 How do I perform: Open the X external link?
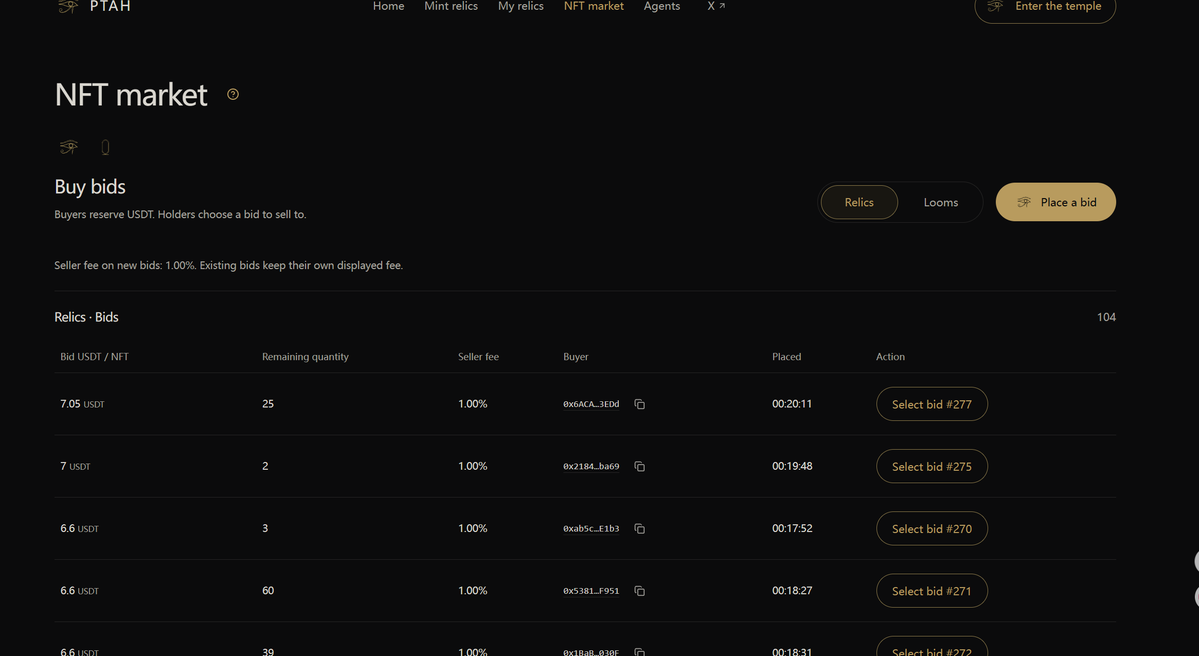pyautogui.click(x=716, y=6)
